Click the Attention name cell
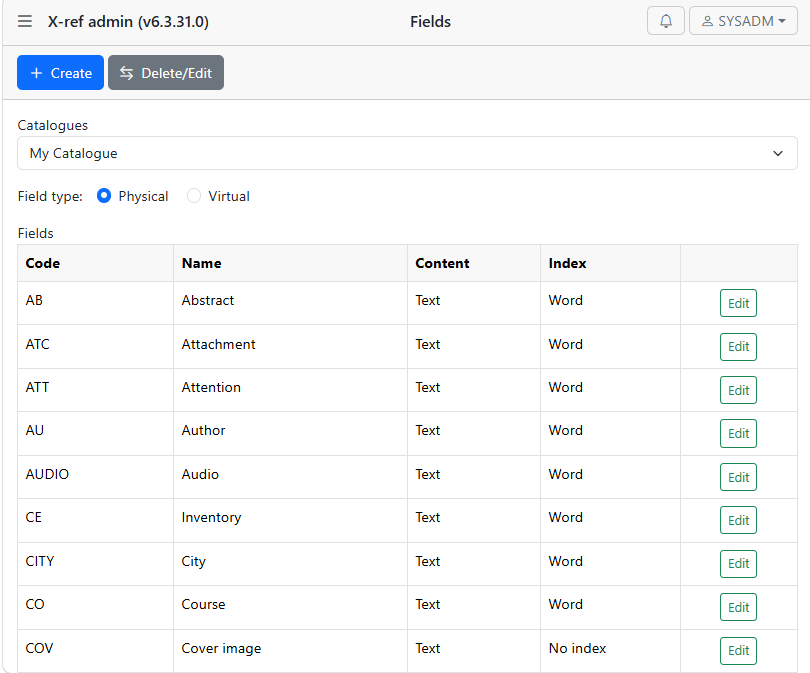Viewport: 810px width, 673px height. 290,390
